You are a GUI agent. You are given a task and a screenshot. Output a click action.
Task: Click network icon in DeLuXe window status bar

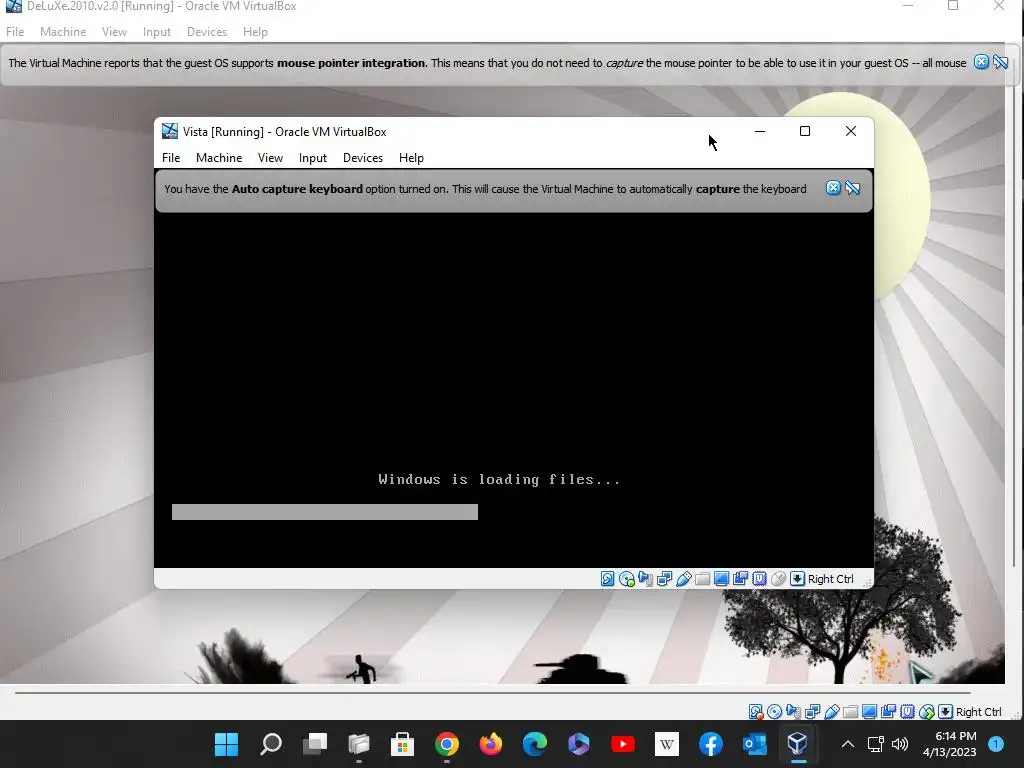(x=812, y=712)
